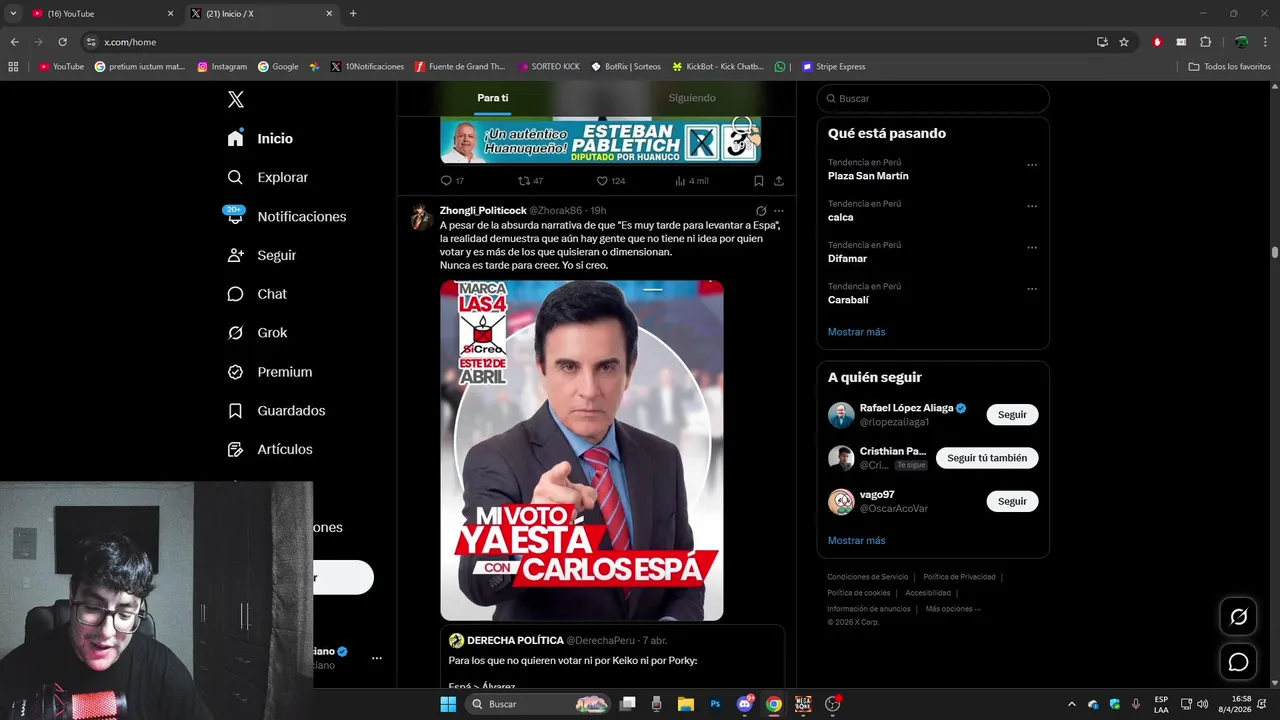1280x720 pixels.
Task: Open Zhongli_Politicock profile avatar
Action: coord(421,217)
